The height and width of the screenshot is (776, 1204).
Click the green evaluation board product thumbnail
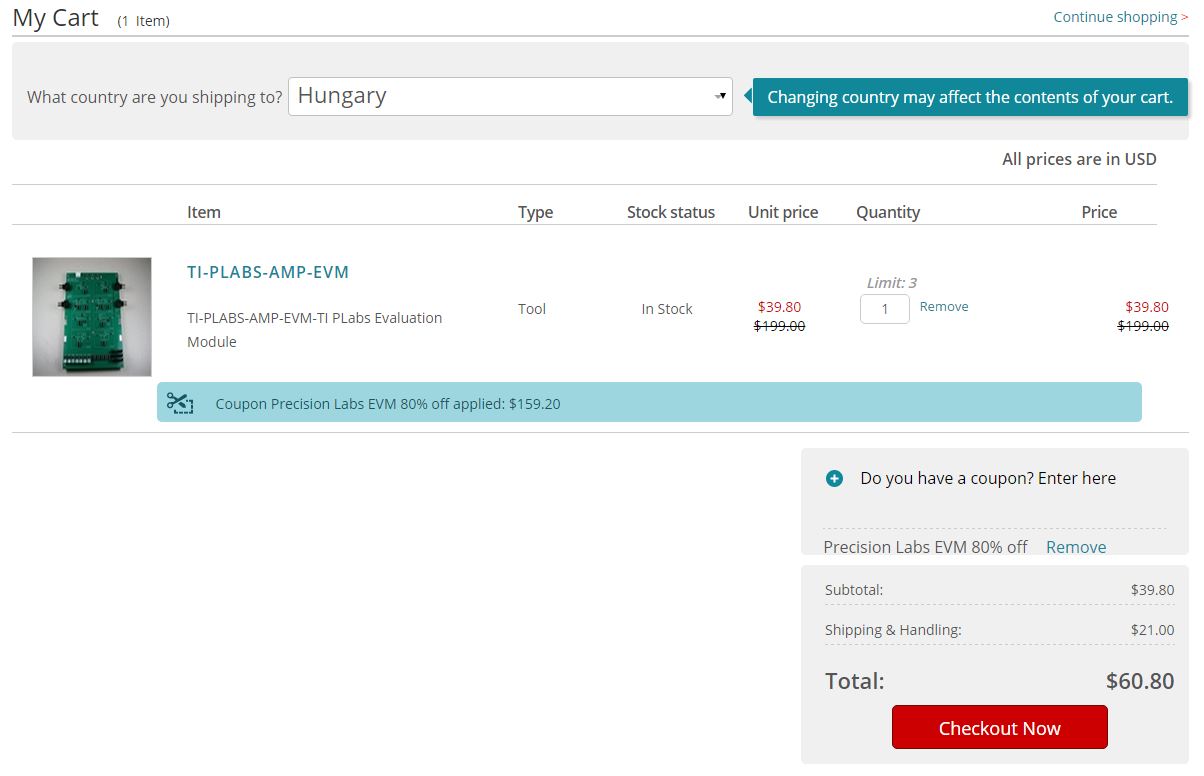pos(92,317)
